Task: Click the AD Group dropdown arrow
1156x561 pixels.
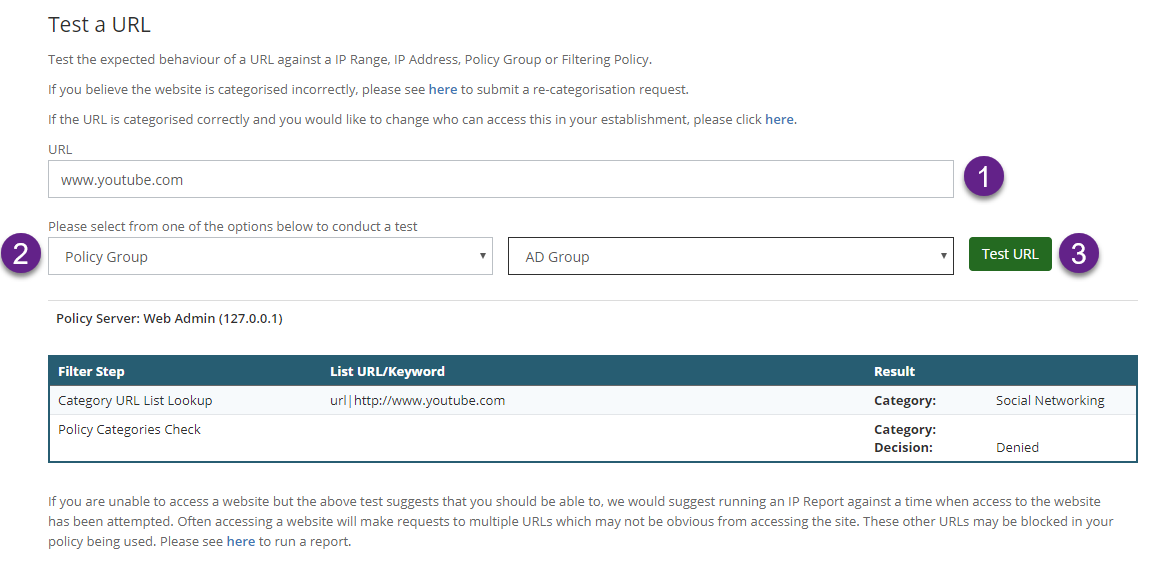Action: [x=943, y=256]
